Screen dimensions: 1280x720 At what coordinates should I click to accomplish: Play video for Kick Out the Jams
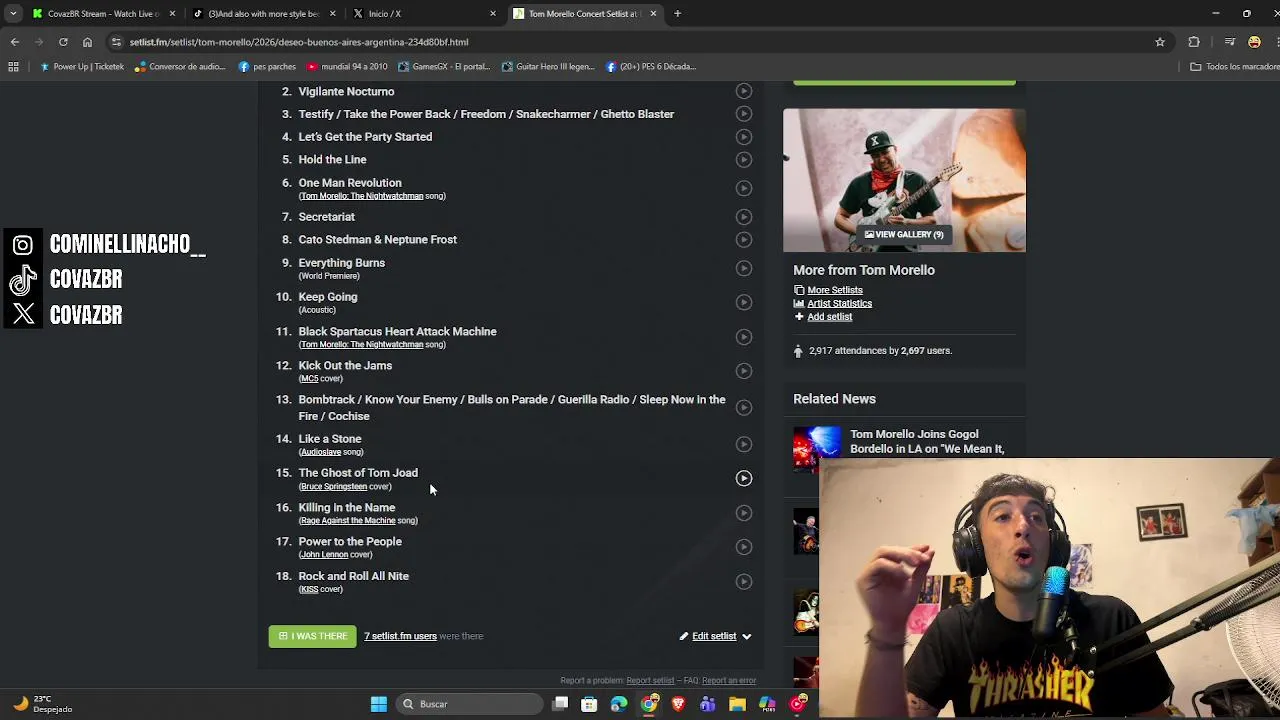tap(744, 371)
